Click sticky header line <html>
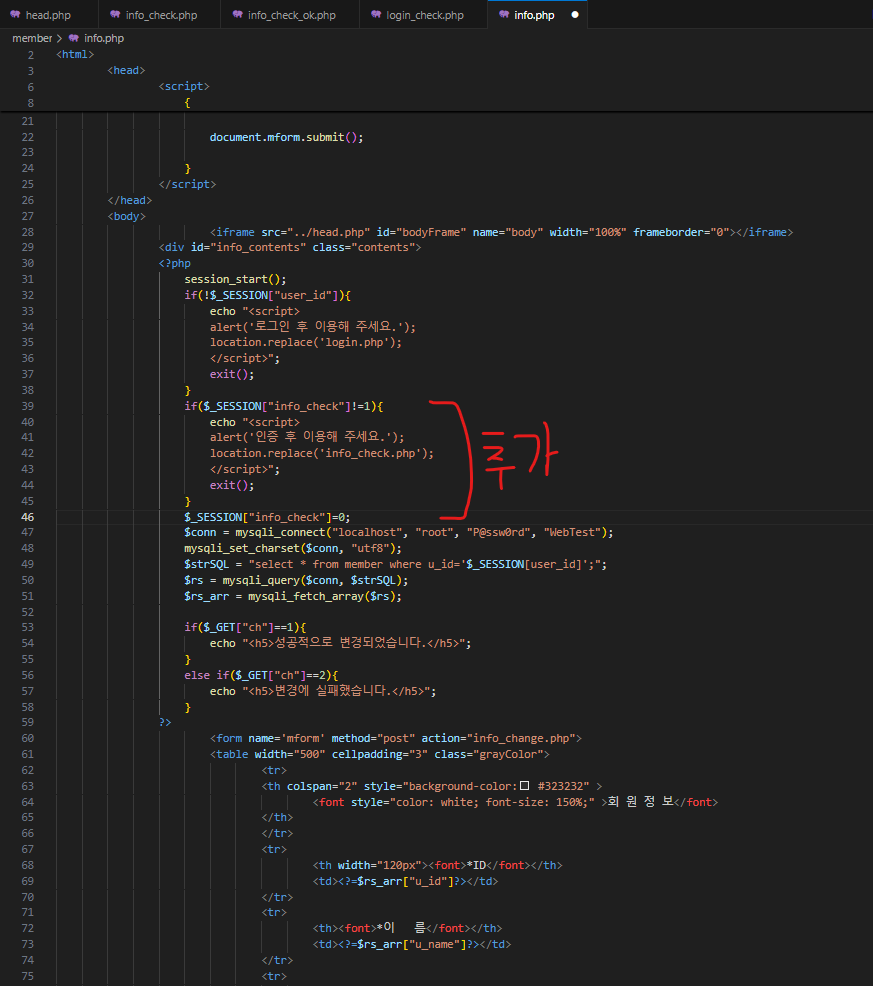873x986 pixels. pyautogui.click(x=75, y=55)
